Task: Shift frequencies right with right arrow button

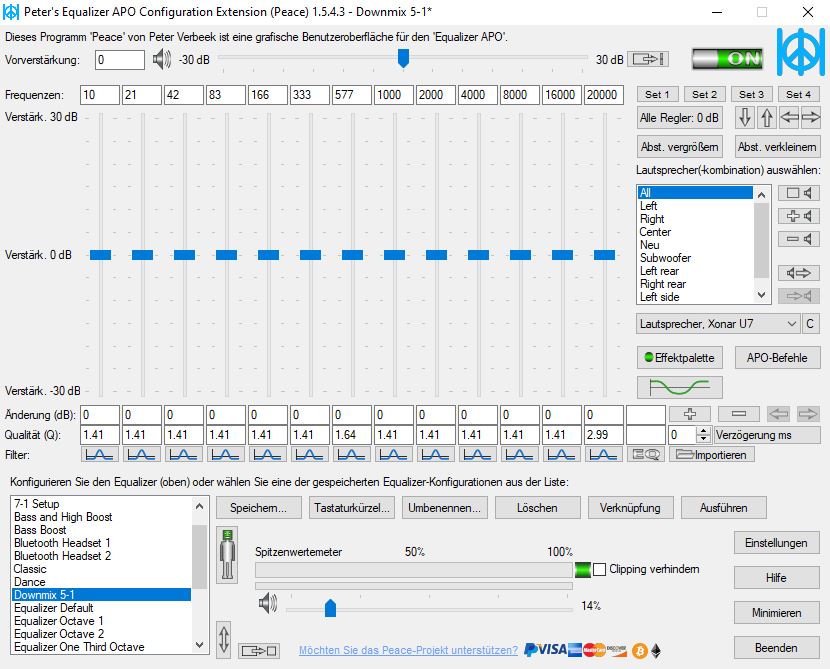Action: click(x=810, y=117)
